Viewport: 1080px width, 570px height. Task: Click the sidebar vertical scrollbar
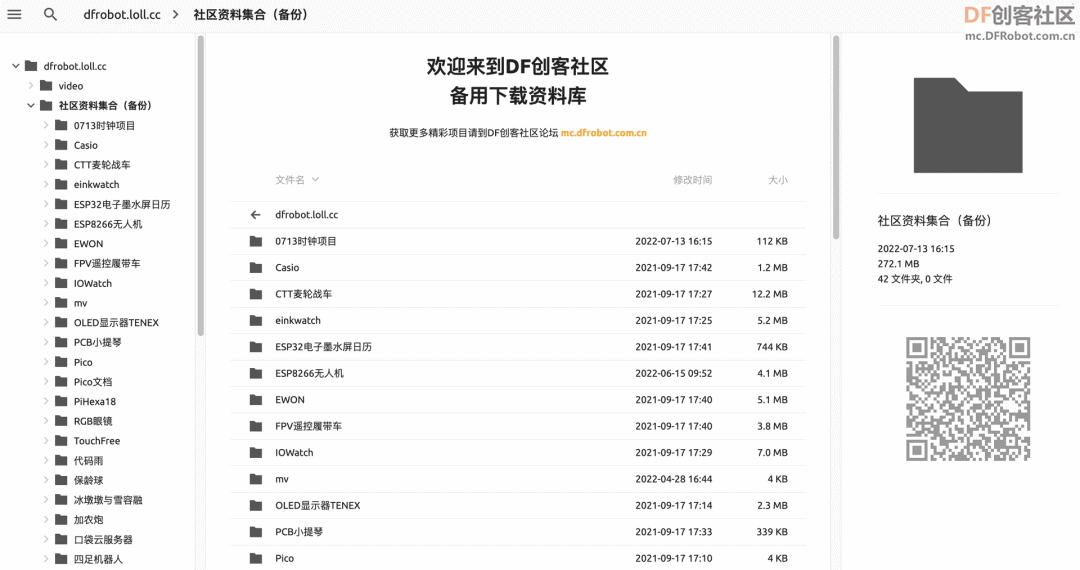200,186
